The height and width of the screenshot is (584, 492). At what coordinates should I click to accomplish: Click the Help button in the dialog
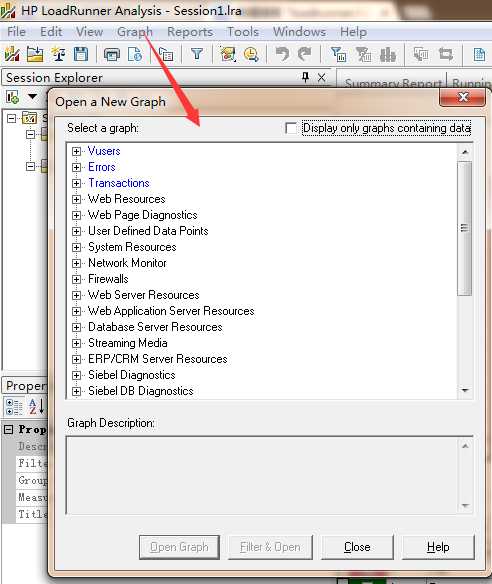pos(438,547)
